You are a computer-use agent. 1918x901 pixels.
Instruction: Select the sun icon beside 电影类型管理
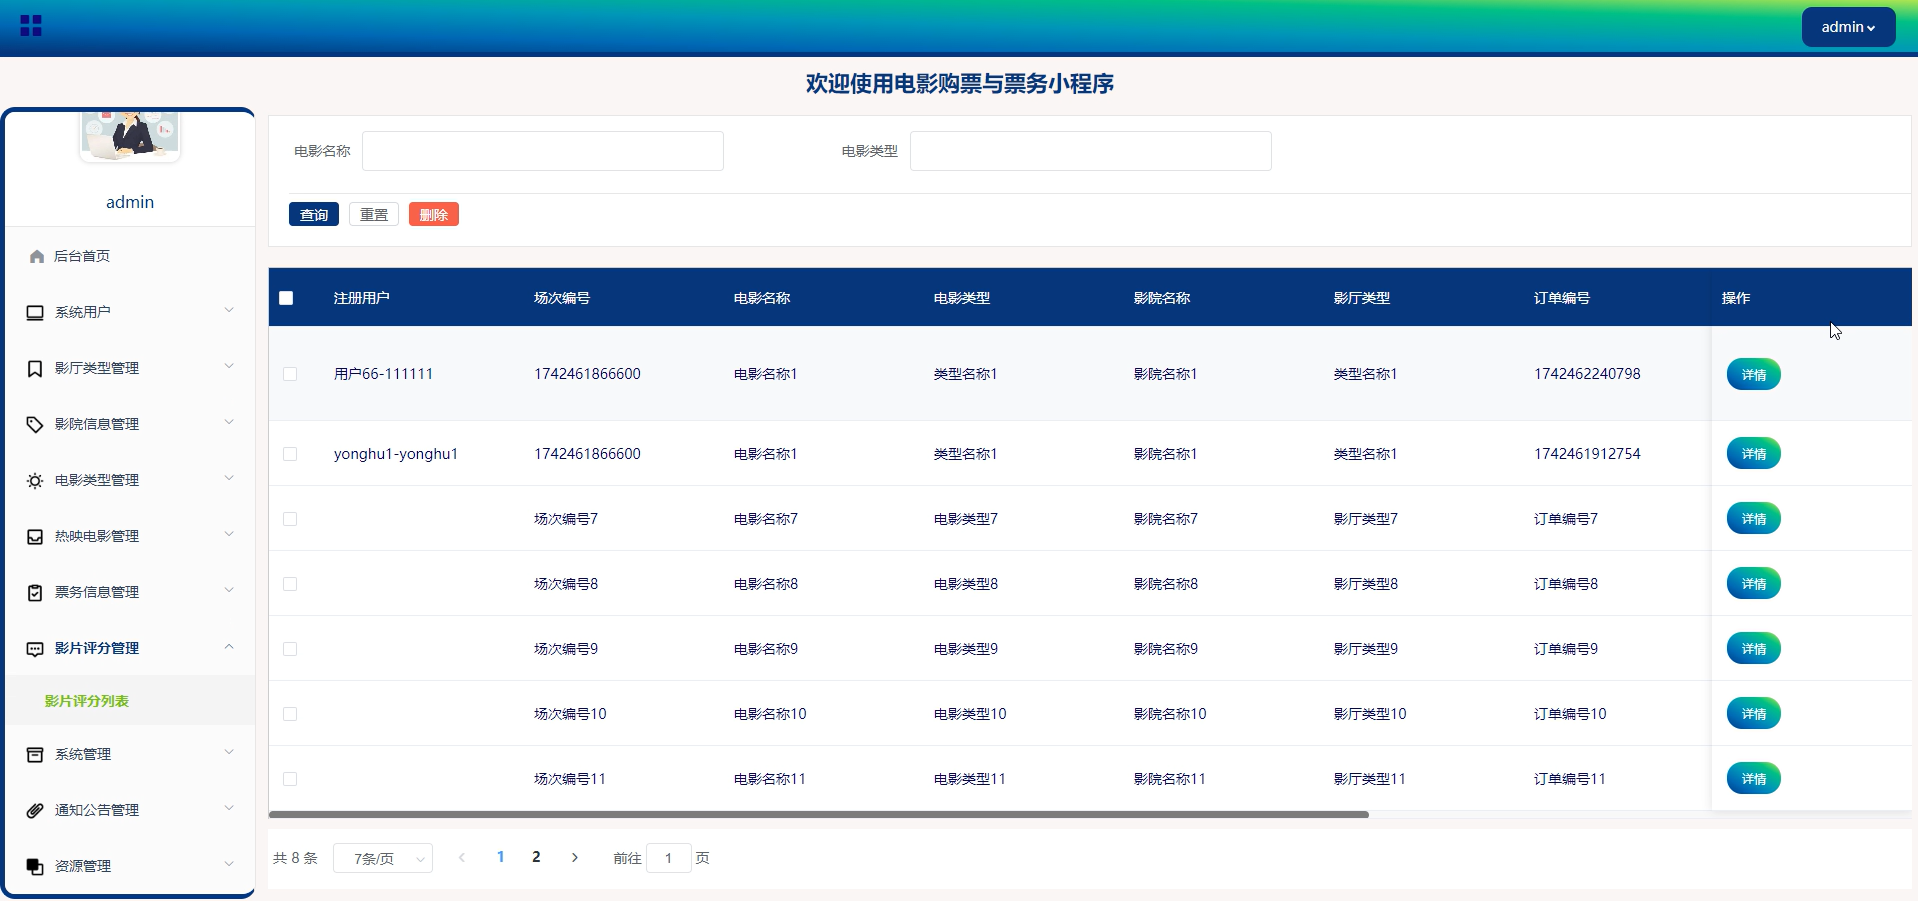33,480
